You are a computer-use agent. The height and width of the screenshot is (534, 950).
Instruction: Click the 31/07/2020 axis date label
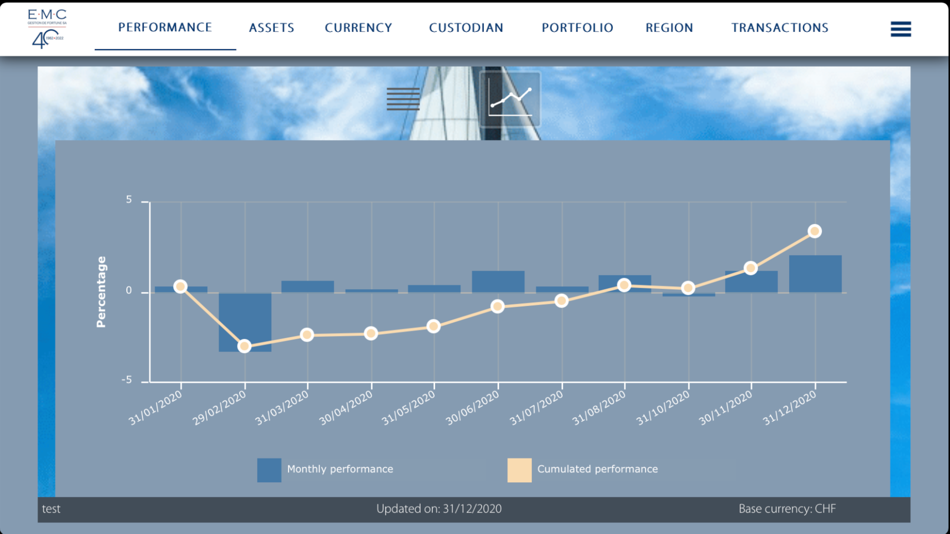coord(536,407)
